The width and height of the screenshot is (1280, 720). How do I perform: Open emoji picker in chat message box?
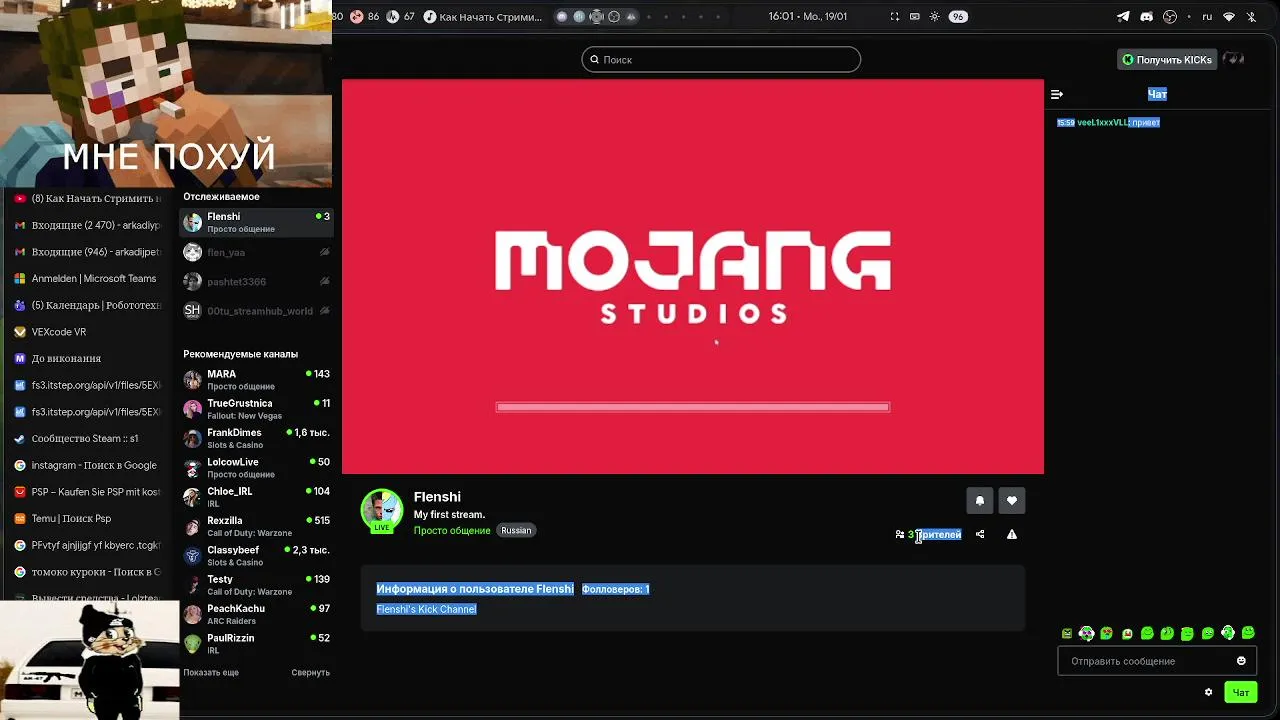(x=1241, y=661)
